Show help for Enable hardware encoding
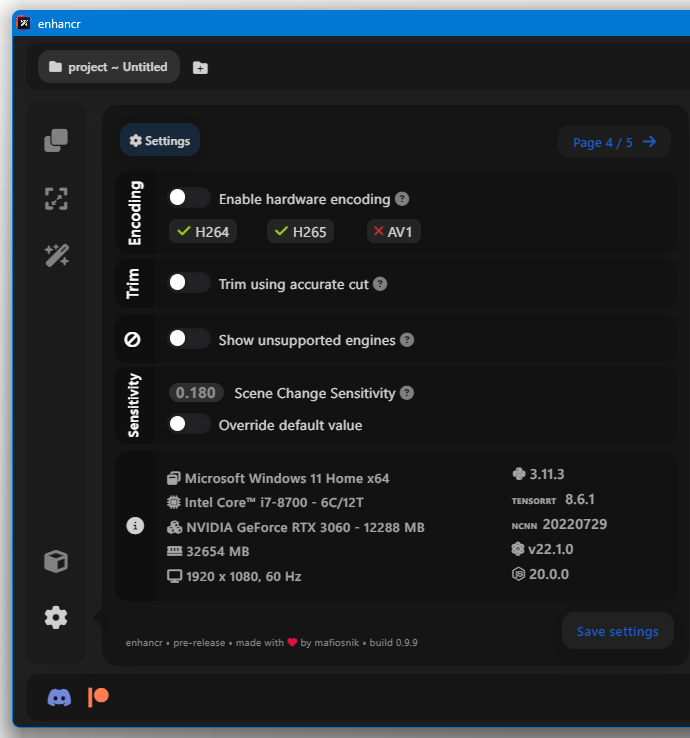690x738 pixels. pyautogui.click(x=402, y=199)
